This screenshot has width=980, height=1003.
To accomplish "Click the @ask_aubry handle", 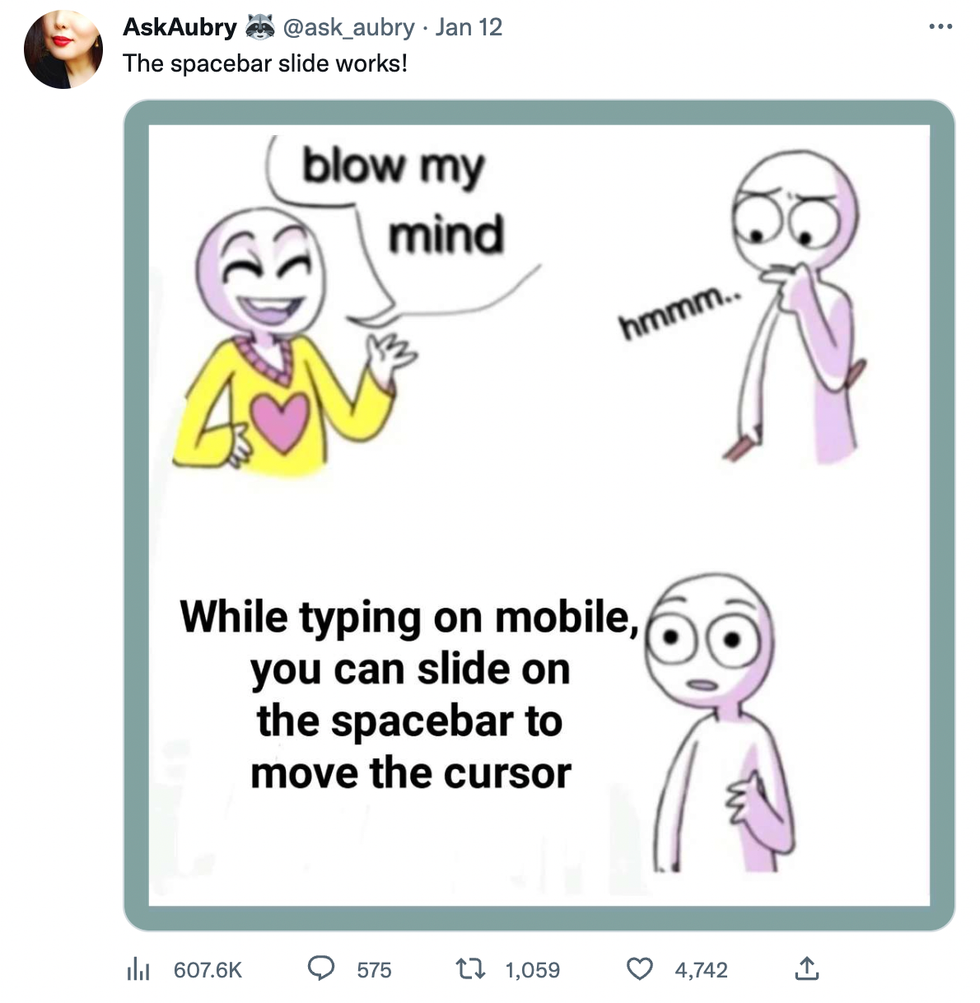I will [349, 27].
